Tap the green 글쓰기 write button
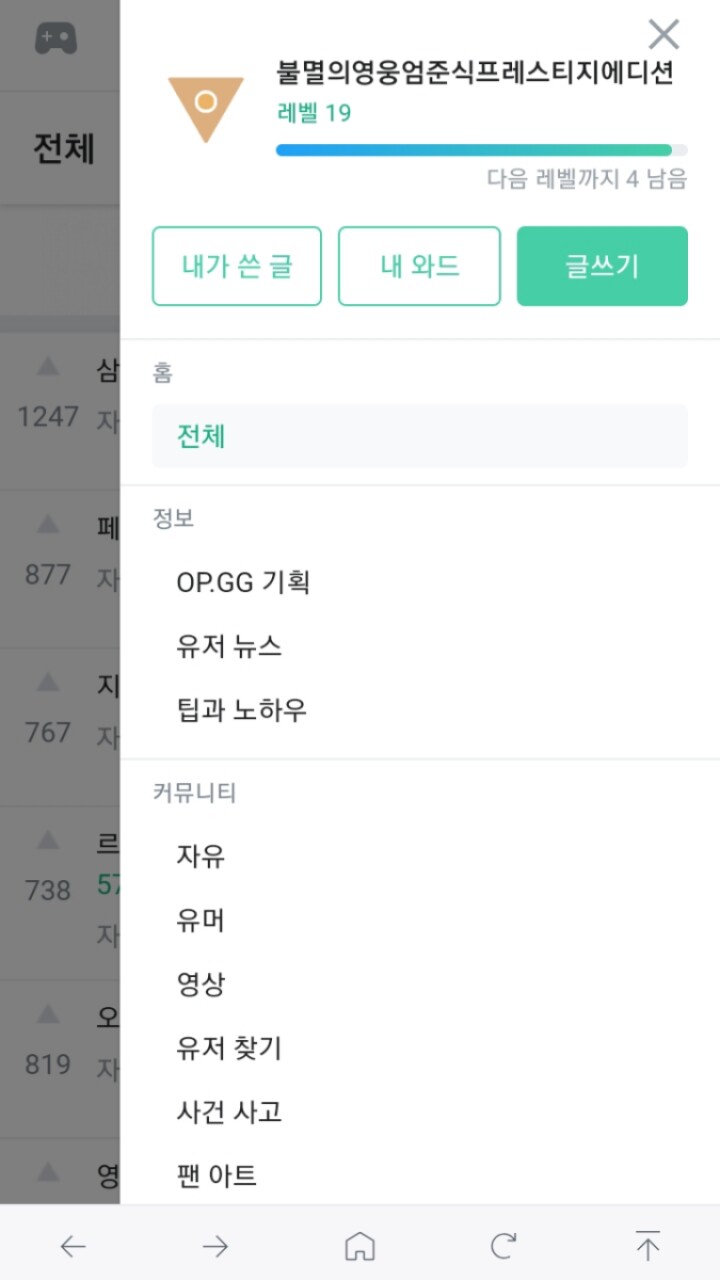The height and width of the screenshot is (1280, 720). (x=602, y=266)
